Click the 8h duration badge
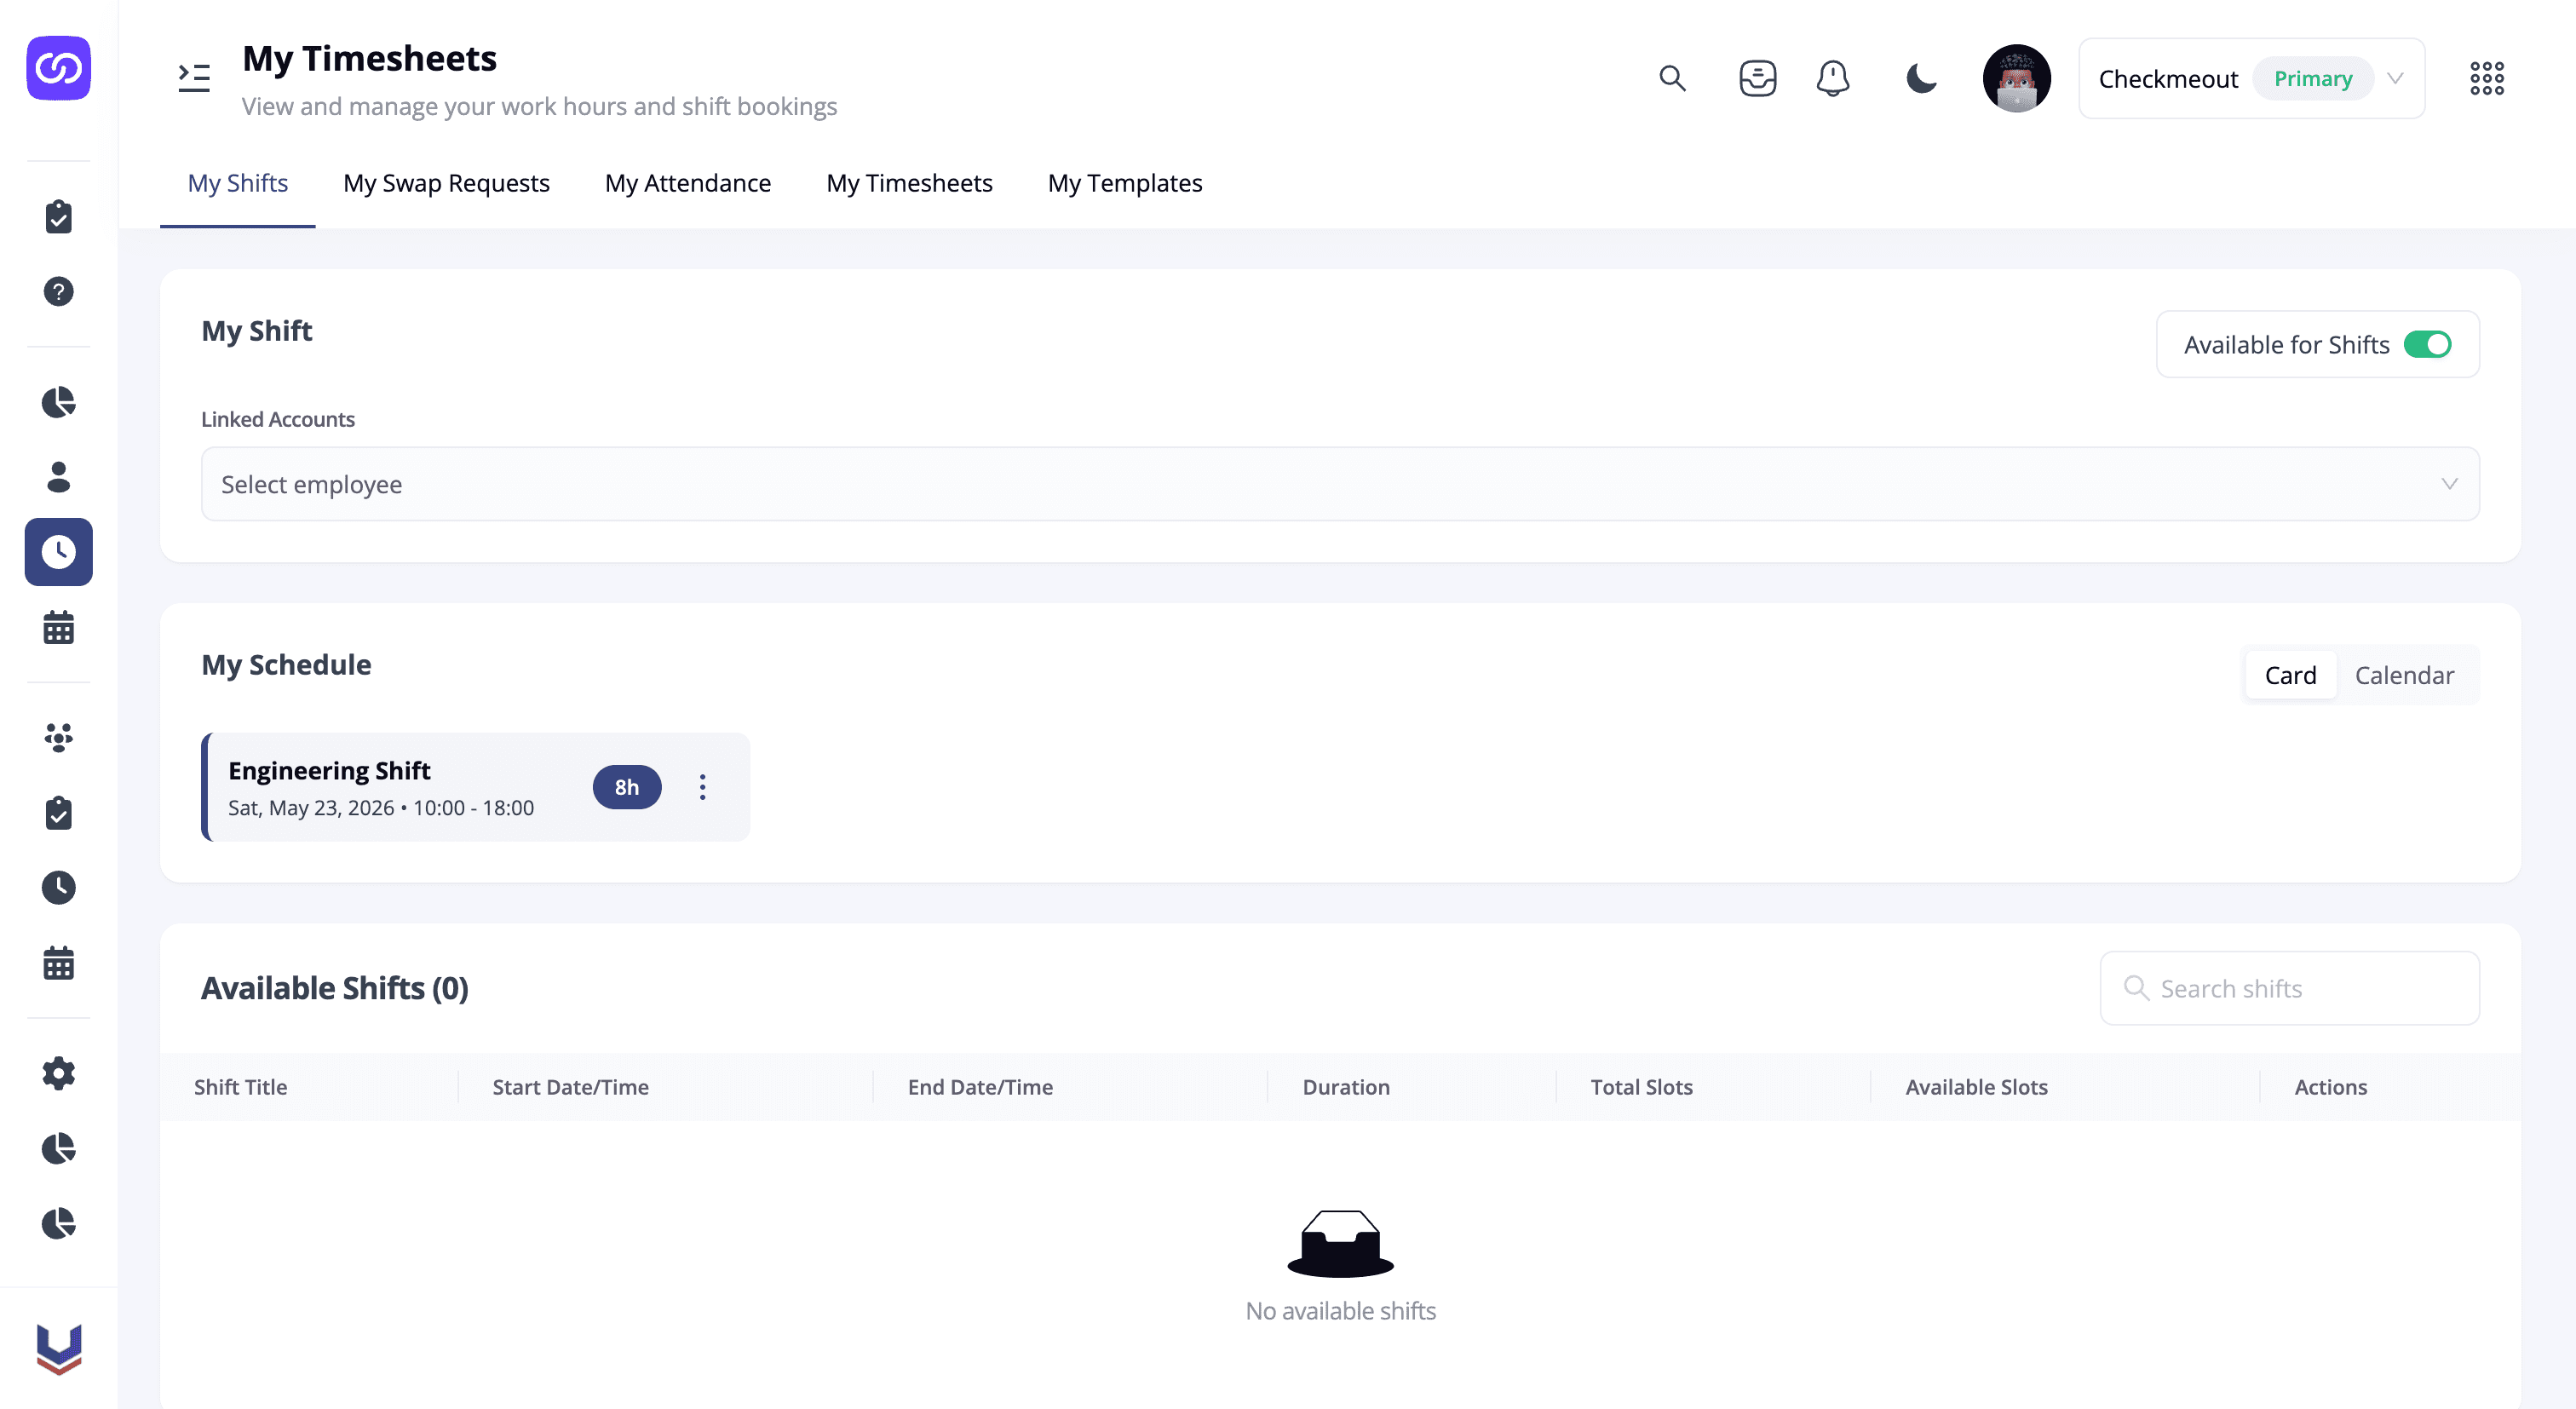This screenshot has width=2576, height=1409. (x=626, y=787)
